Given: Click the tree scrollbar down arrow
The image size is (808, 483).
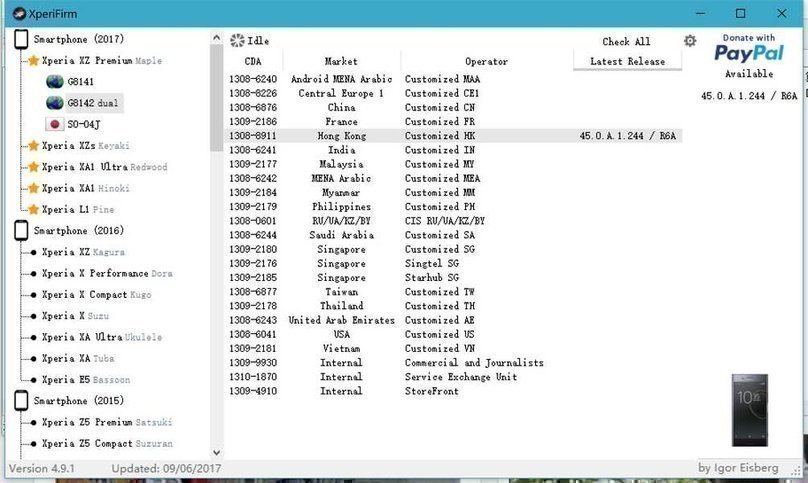Looking at the screenshot, I should click(216, 453).
